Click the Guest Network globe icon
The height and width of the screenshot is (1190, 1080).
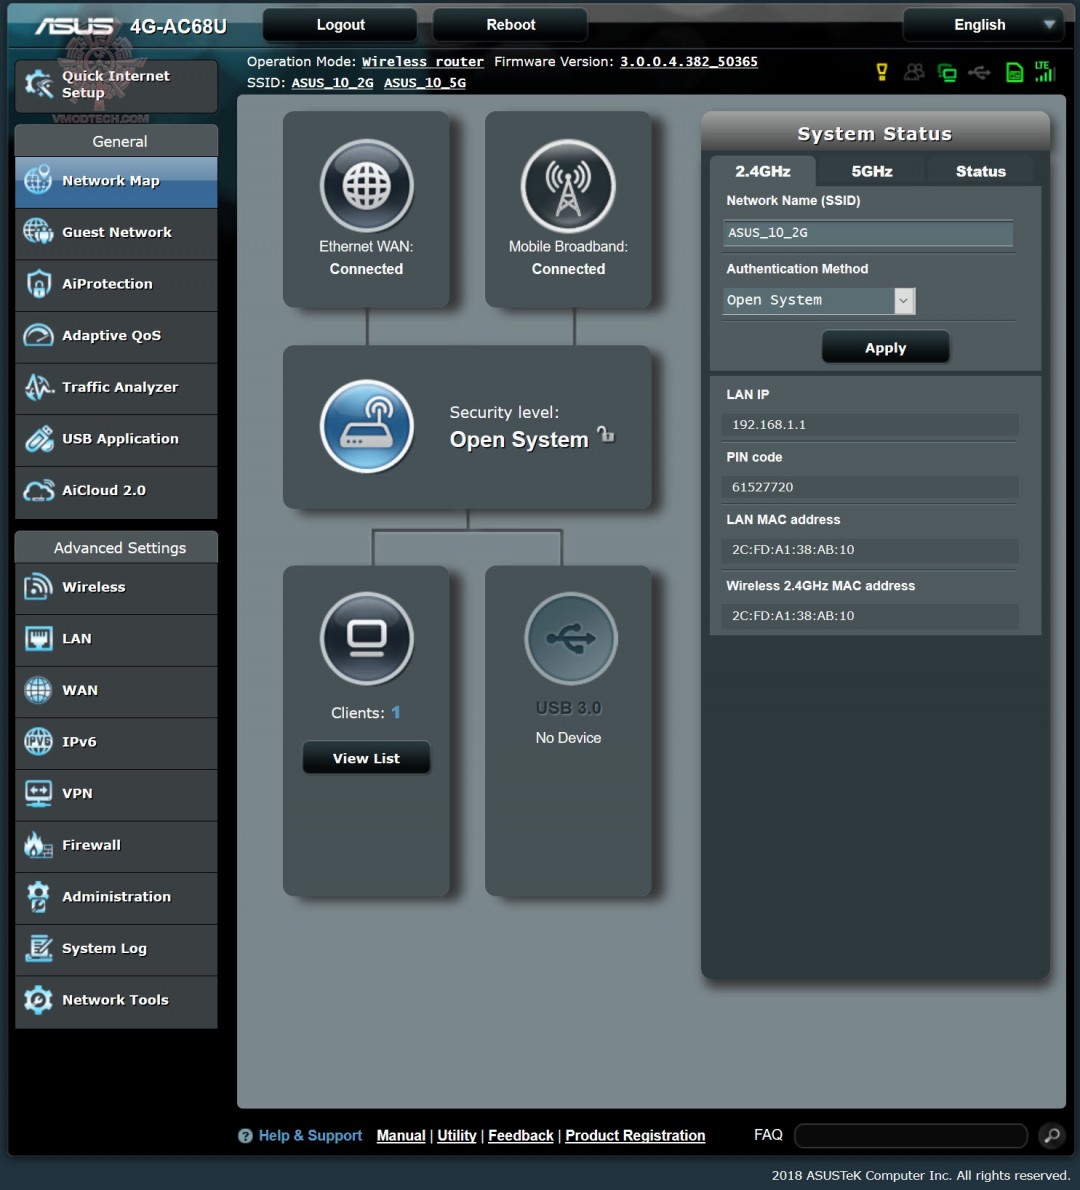click(38, 231)
